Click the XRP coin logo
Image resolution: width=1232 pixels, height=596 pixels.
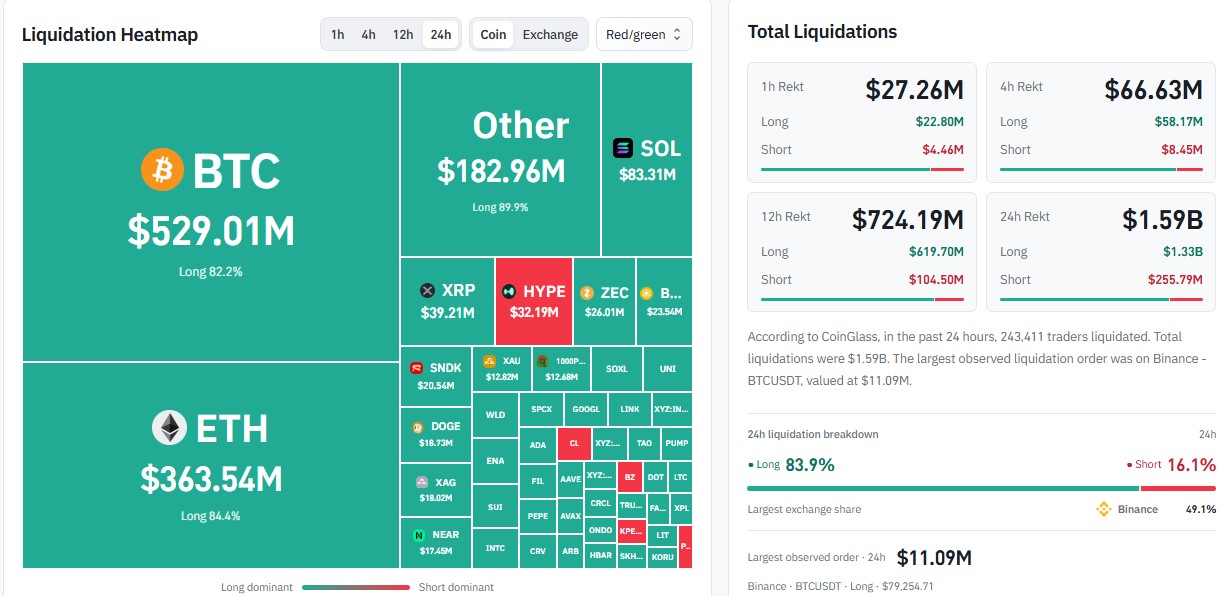pyautogui.click(x=428, y=291)
